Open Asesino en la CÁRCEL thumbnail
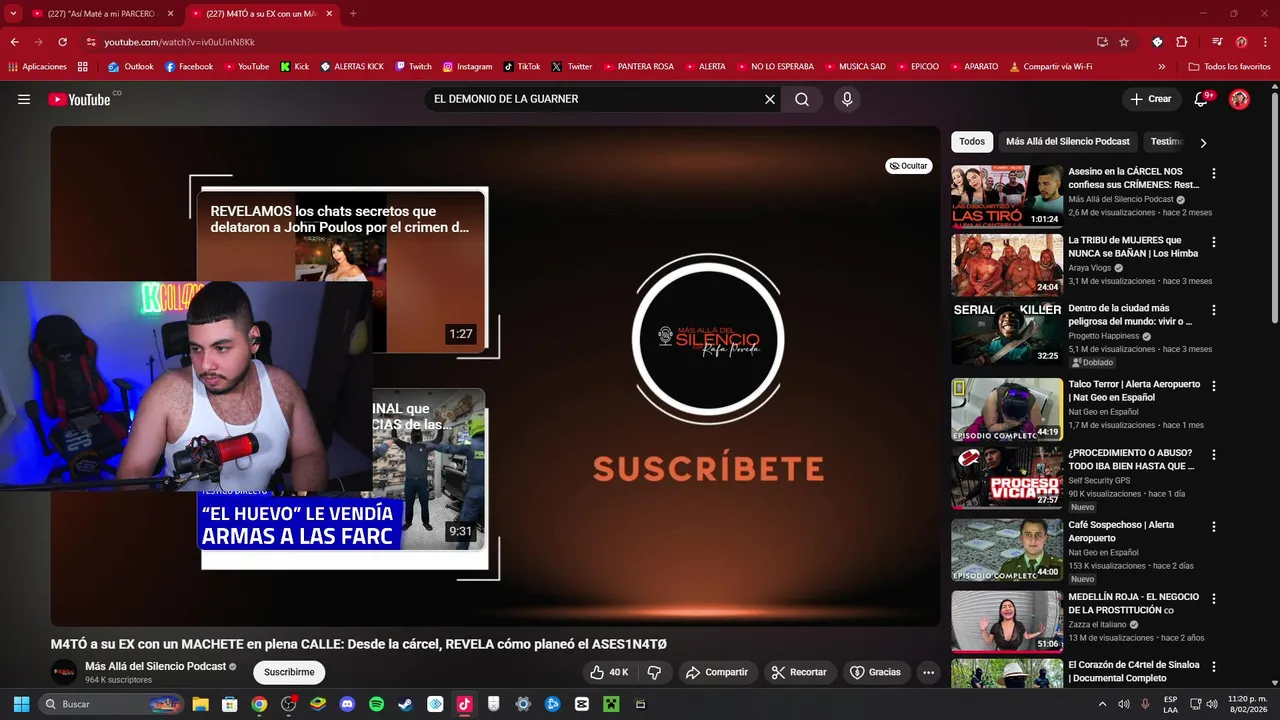This screenshot has width=1280, height=720. tap(1007, 197)
